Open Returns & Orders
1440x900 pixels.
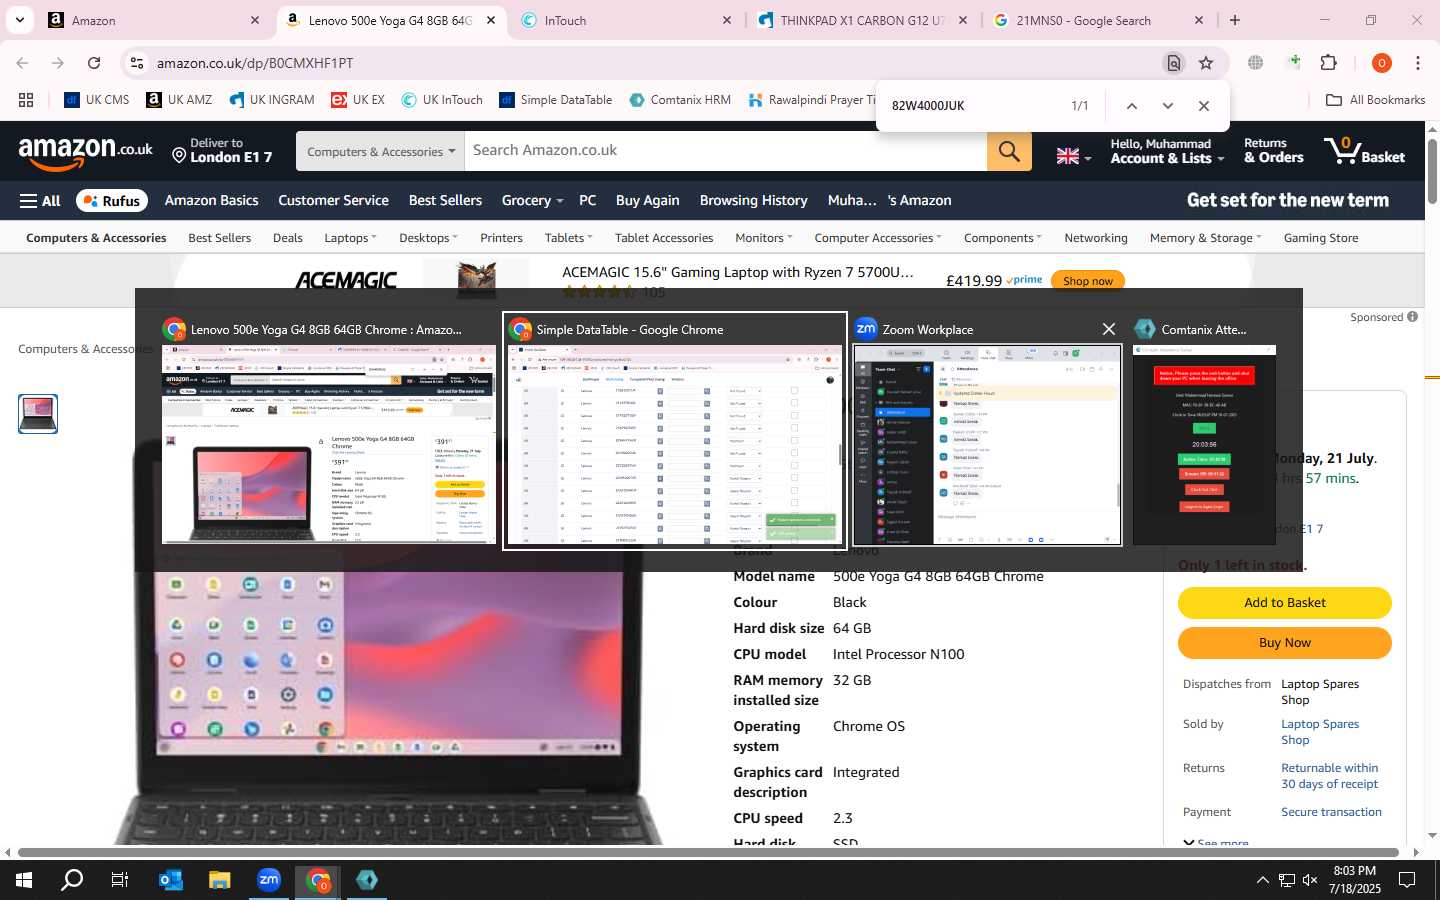tap(1273, 151)
